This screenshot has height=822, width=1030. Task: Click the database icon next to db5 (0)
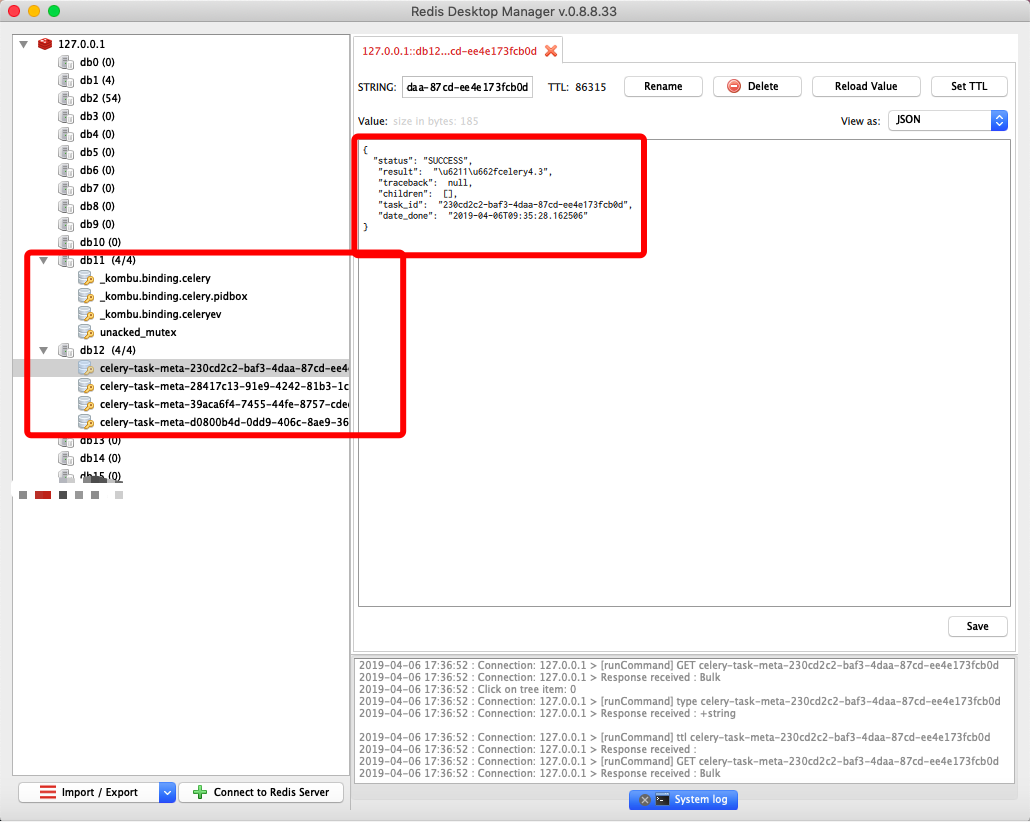(x=66, y=152)
